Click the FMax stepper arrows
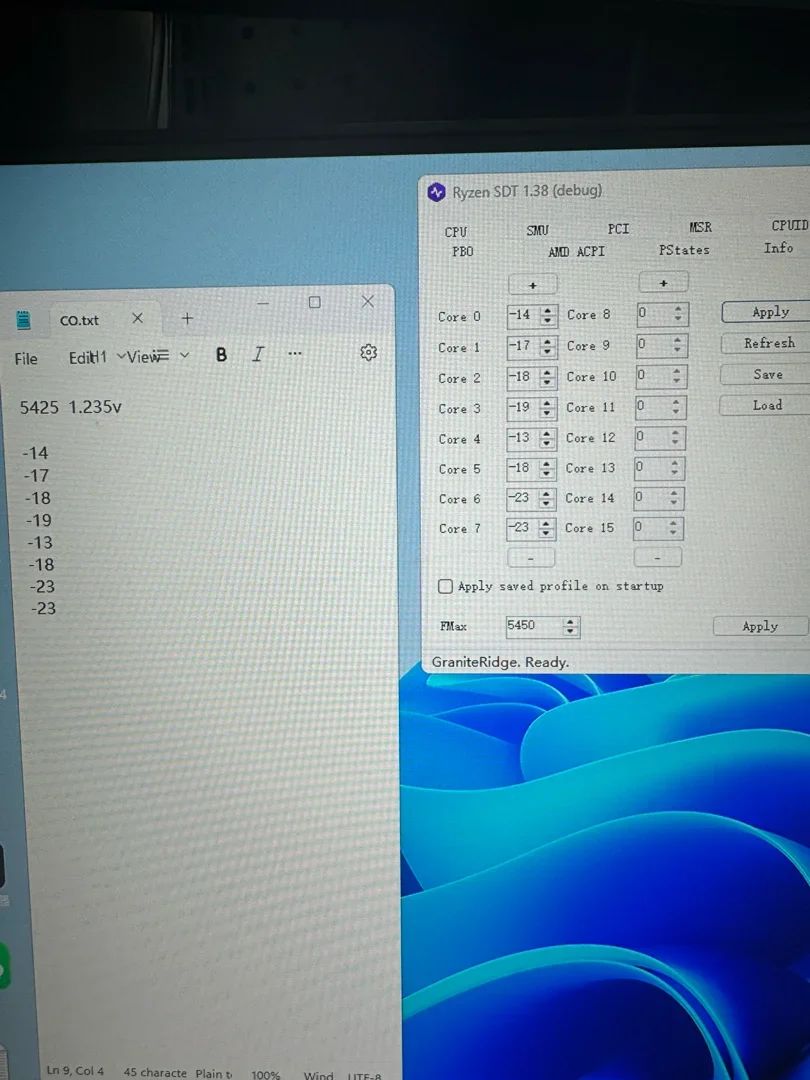Viewport: 810px width, 1080px height. pyautogui.click(x=570, y=626)
